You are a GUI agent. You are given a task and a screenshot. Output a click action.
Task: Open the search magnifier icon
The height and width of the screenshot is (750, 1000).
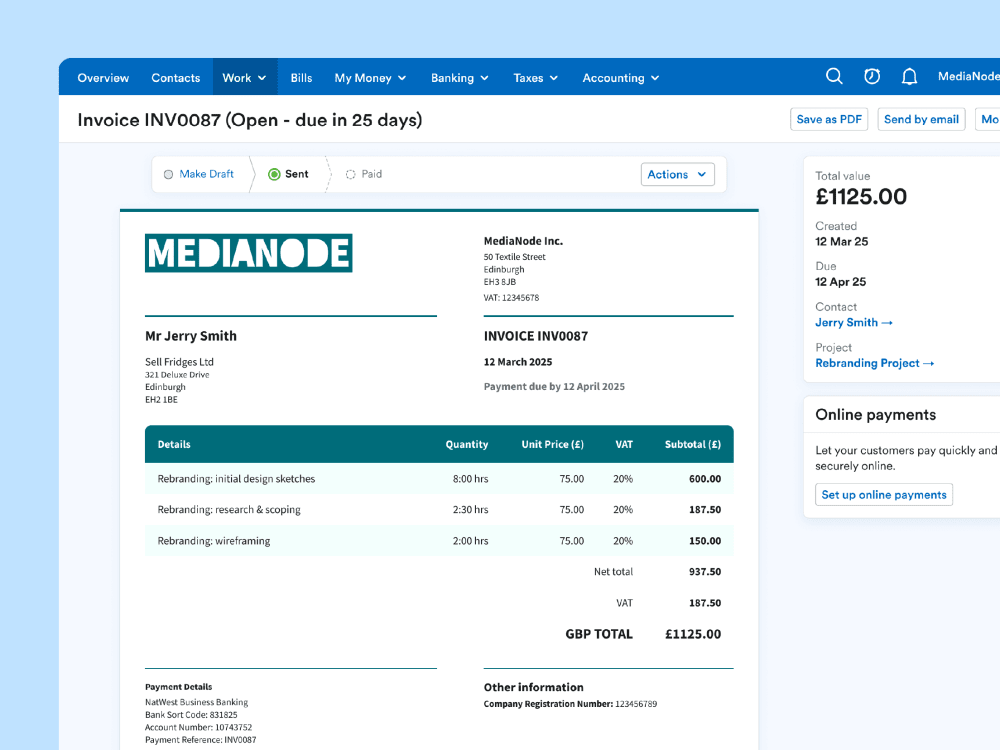click(x=834, y=76)
